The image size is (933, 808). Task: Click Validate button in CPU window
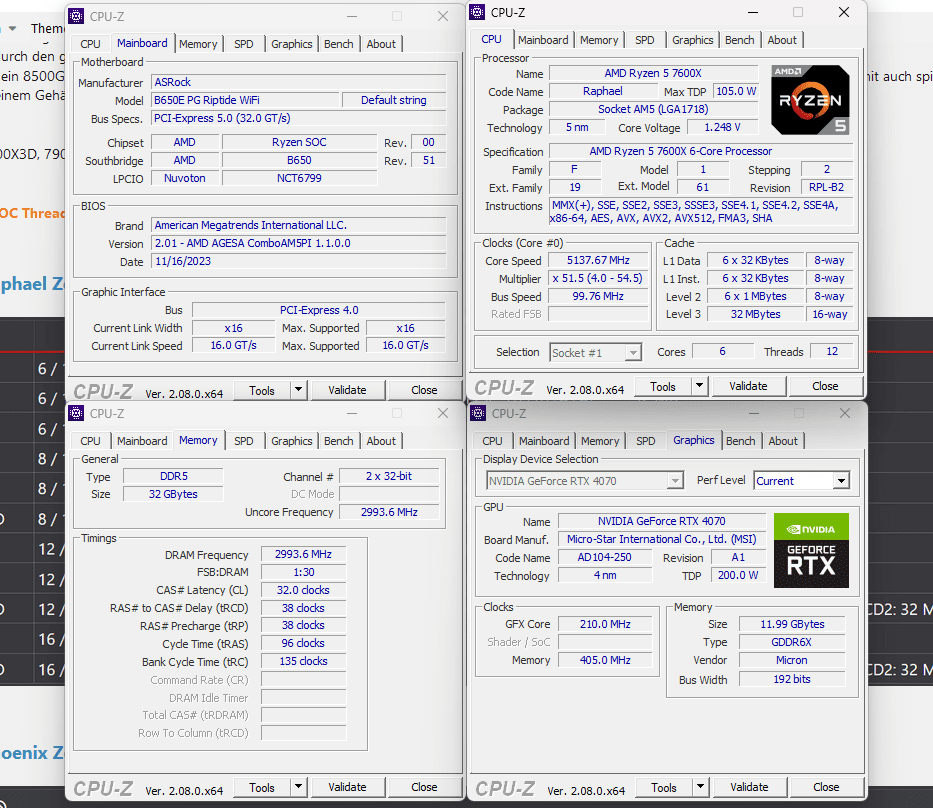point(749,386)
